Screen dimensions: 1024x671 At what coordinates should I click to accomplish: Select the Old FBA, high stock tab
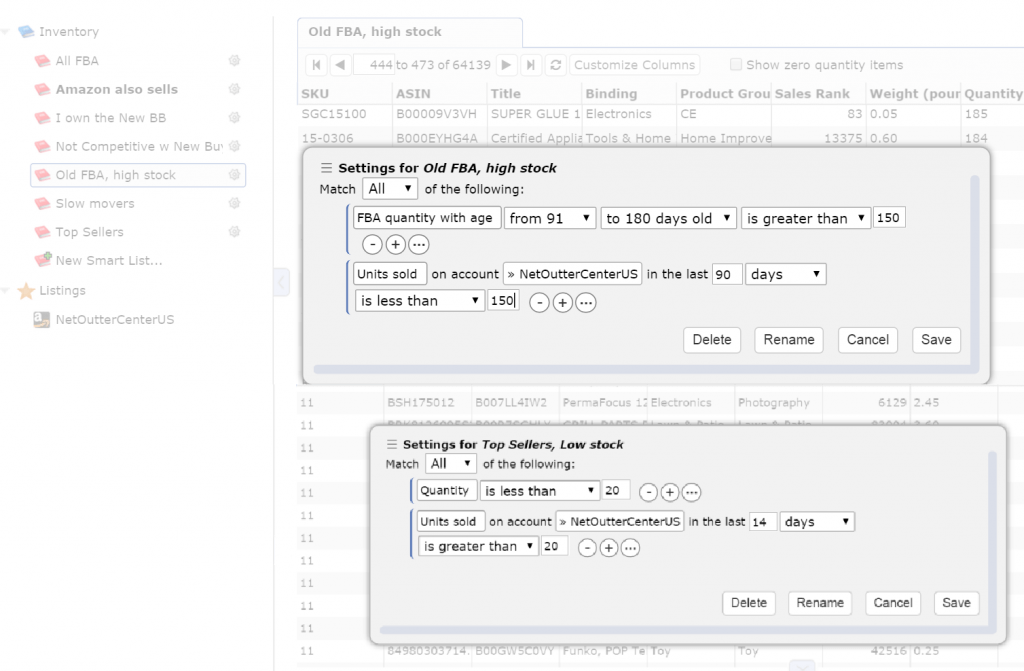click(x=409, y=32)
